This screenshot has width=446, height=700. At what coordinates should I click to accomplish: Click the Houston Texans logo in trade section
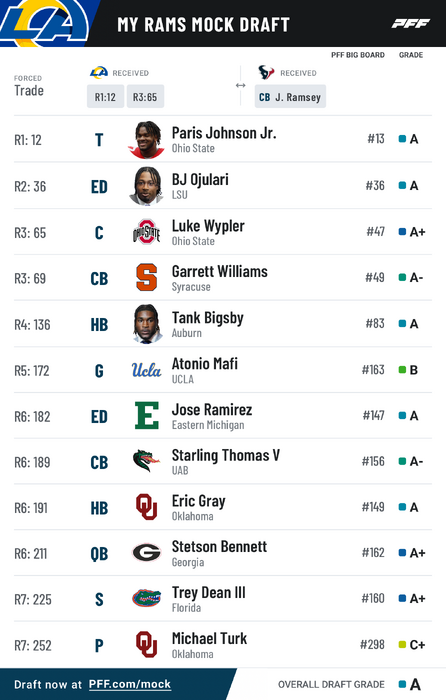click(x=266, y=72)
